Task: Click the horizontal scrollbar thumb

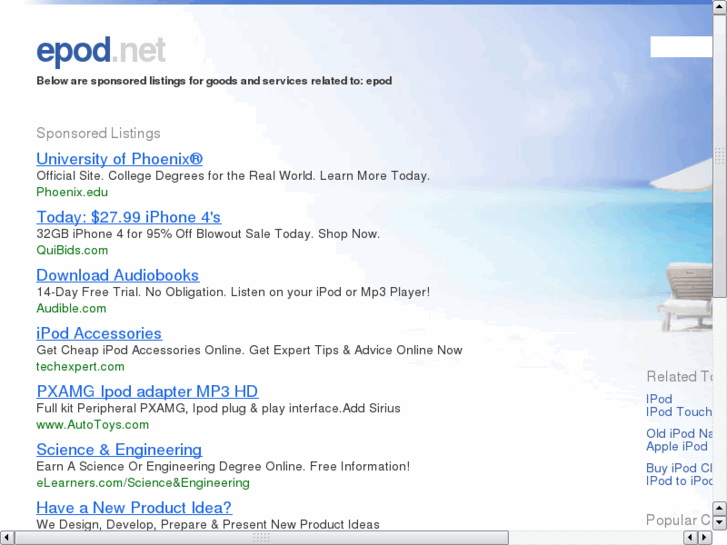Action: coord(261,538)
